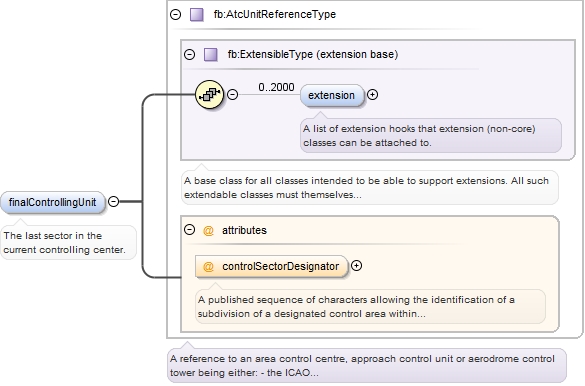
Task: Click @ icon inside controlSectorDesignator box
Action: [x=208, y=266]
